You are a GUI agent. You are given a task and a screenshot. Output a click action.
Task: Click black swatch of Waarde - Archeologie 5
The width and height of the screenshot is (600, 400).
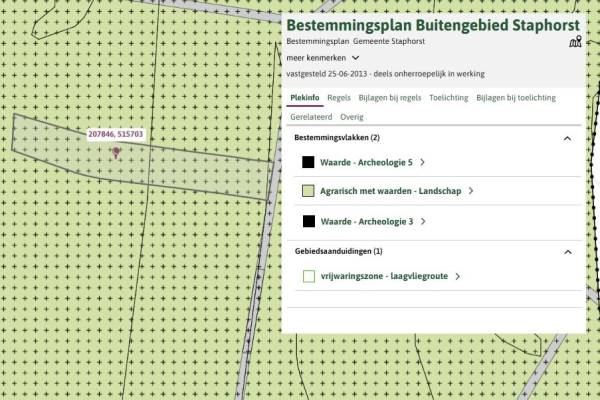(308, 162)
